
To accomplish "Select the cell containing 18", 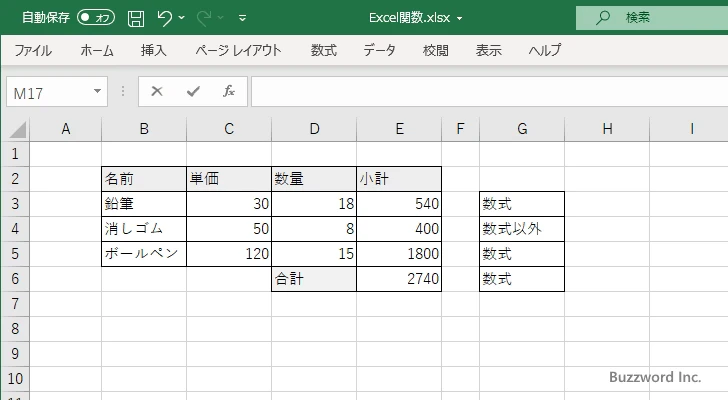I will click(x=314, y=204).
